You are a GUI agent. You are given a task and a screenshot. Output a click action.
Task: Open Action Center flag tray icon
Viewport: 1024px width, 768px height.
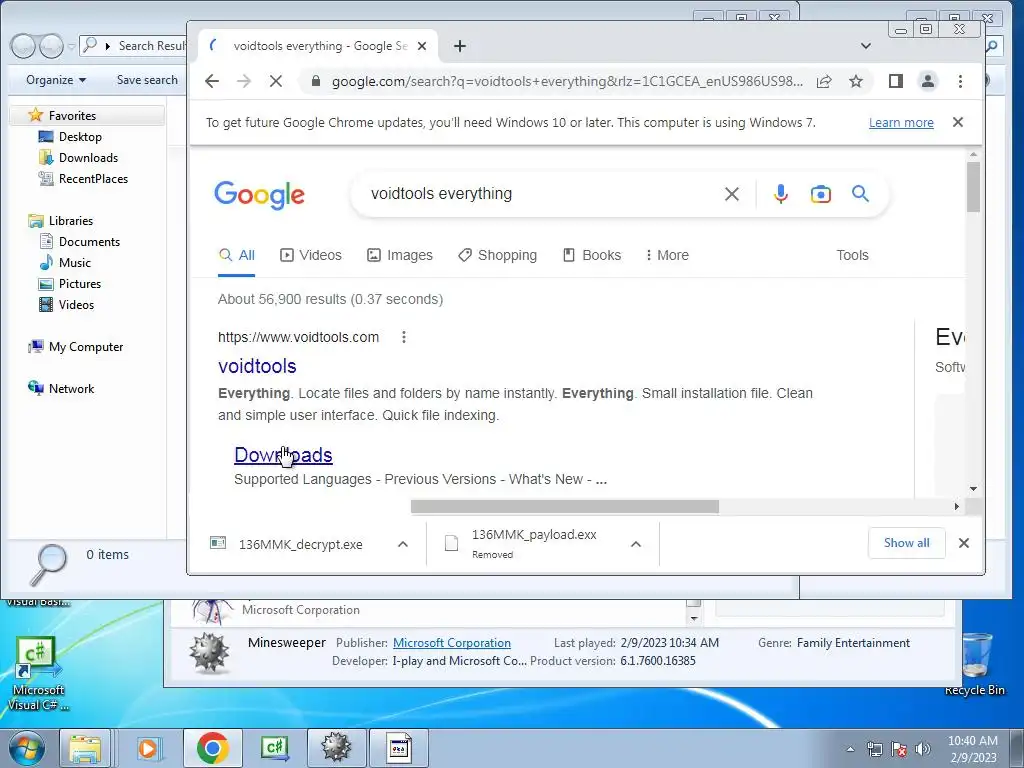click(x=899, y=749)
